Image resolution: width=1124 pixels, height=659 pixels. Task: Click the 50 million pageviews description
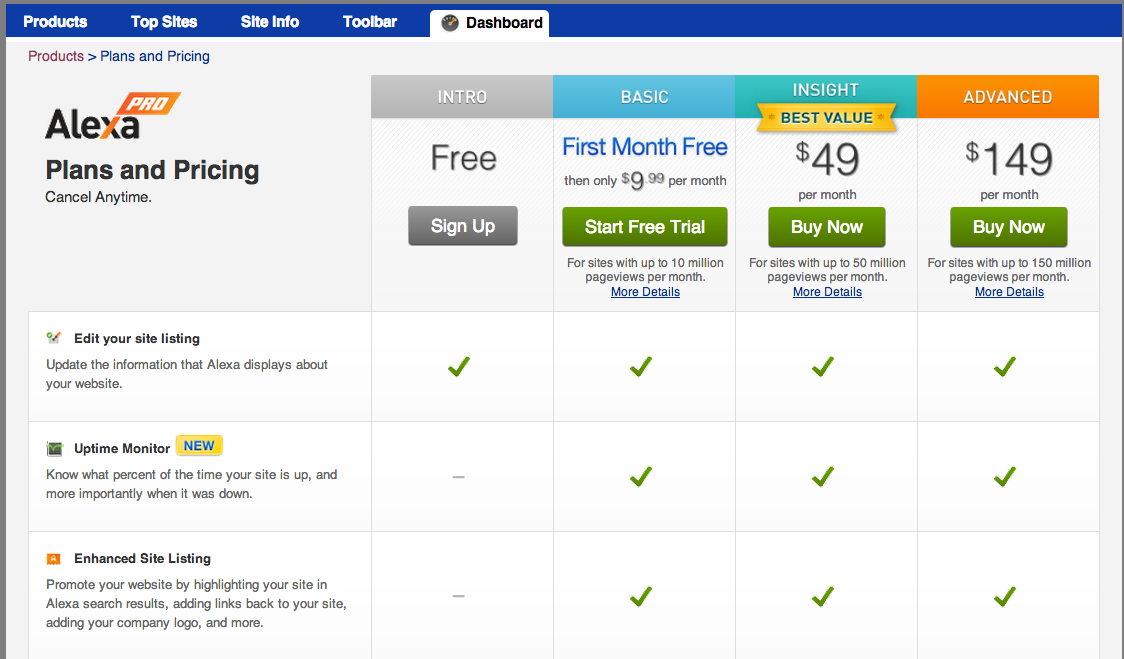tap(827, 270)
